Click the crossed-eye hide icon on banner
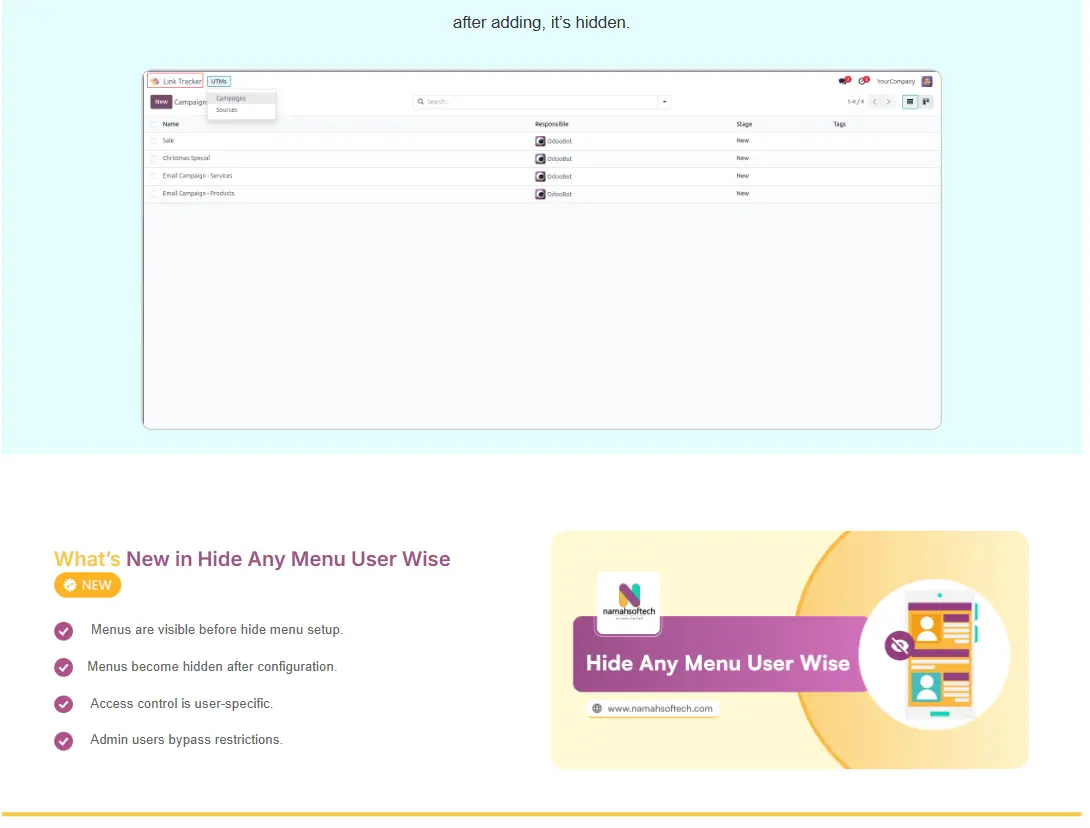Screen dimensions: 1090x828 coord(899,646)
